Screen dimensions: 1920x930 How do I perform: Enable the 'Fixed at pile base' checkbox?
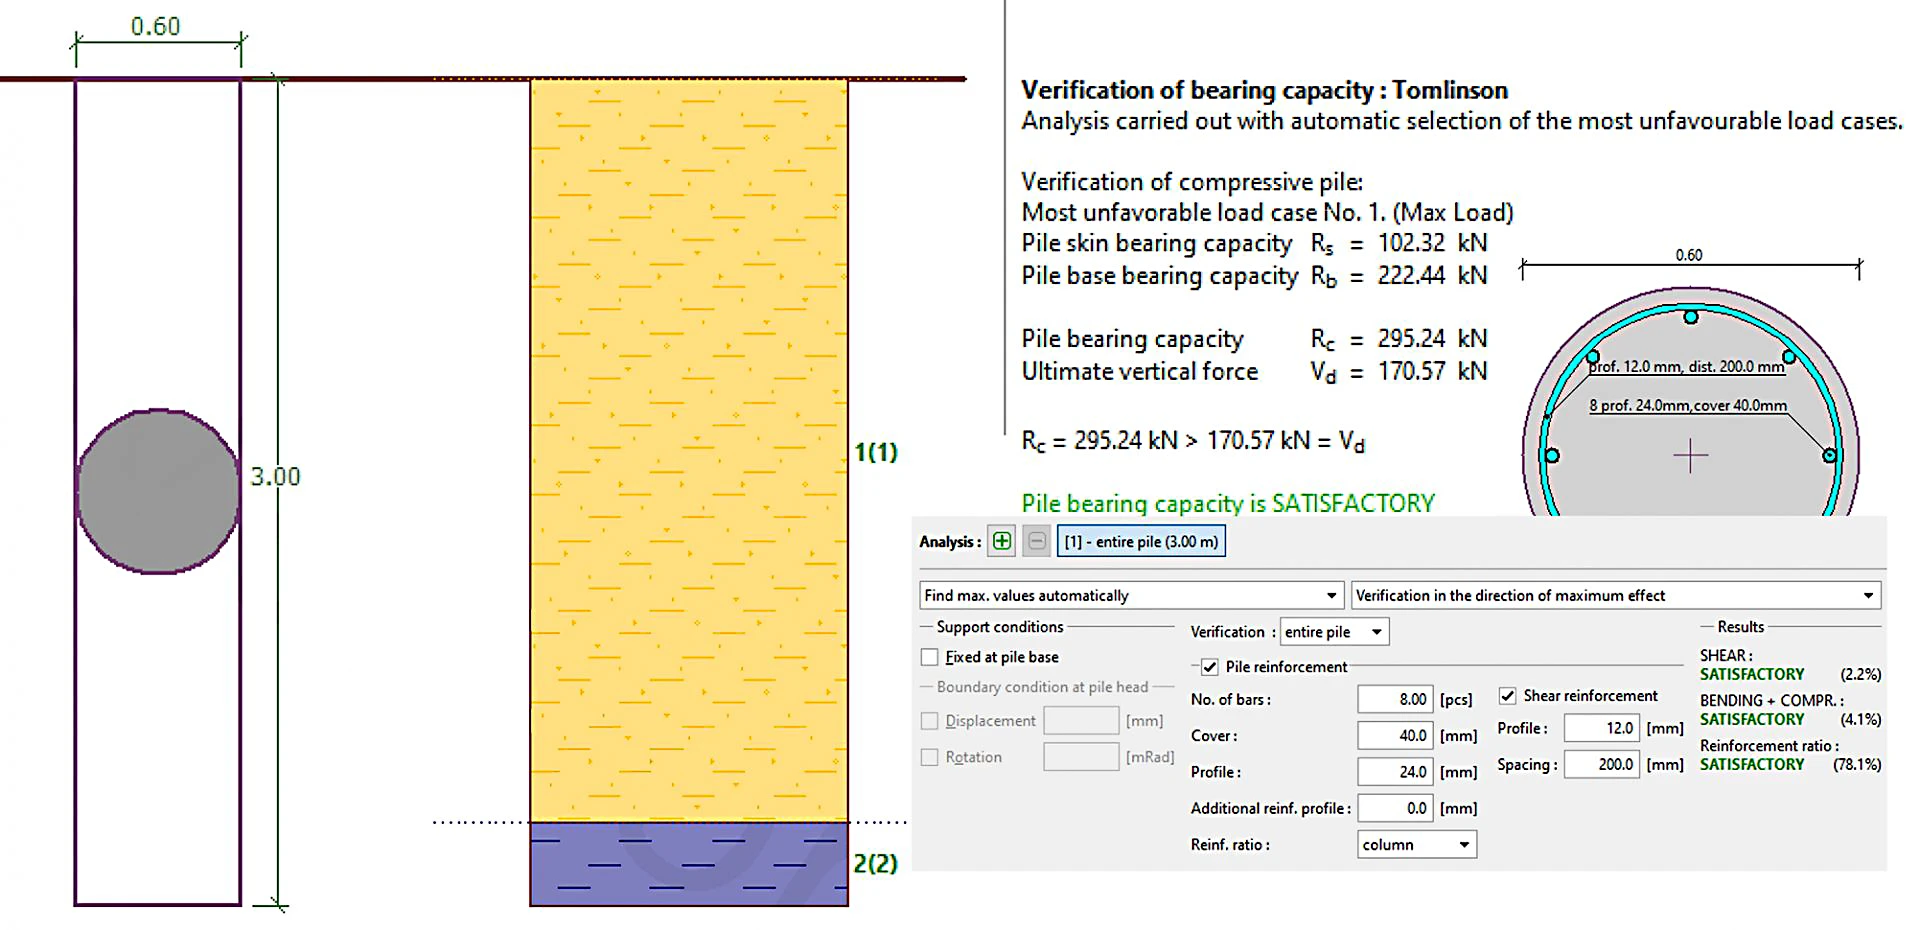coord(930,657)
